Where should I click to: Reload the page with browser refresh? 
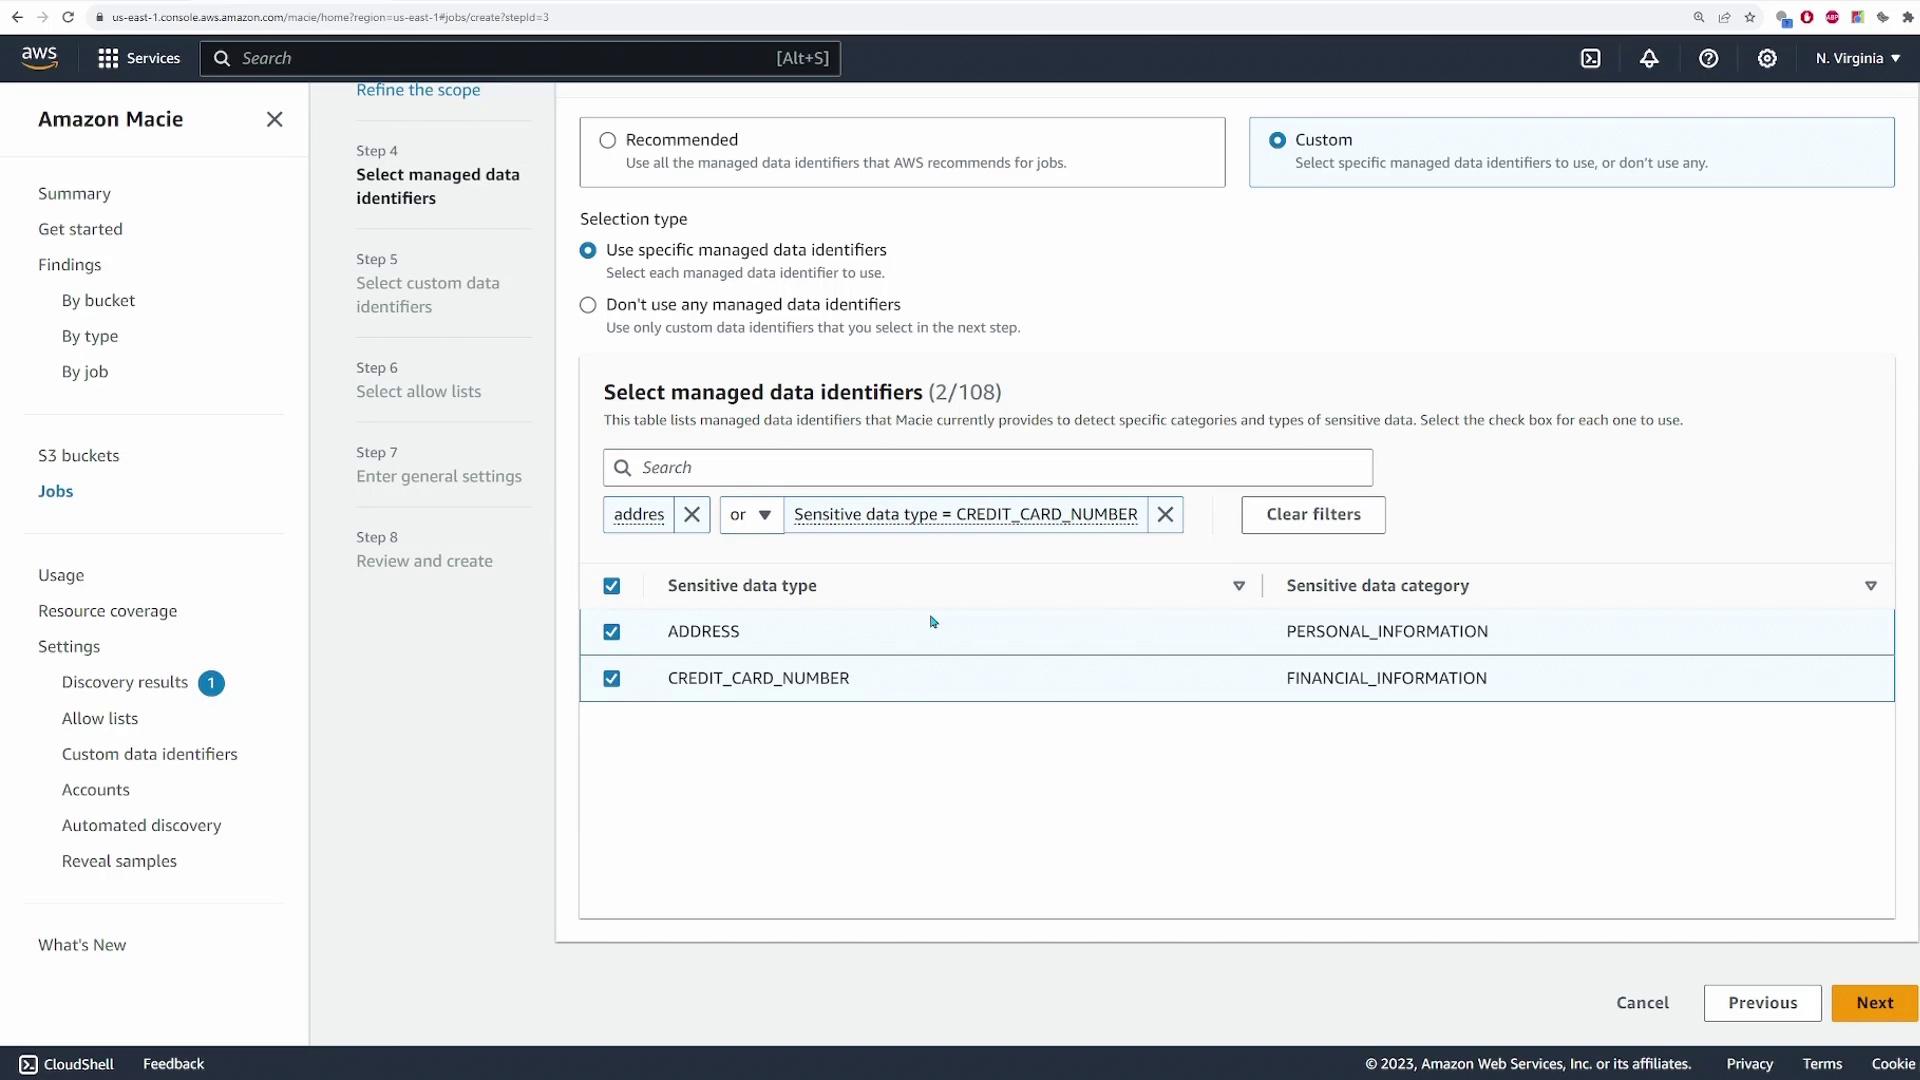(68, 17)
